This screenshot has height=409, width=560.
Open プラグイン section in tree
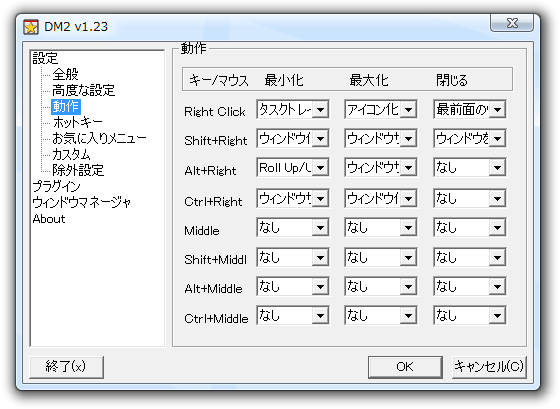[x=56, y=186]
